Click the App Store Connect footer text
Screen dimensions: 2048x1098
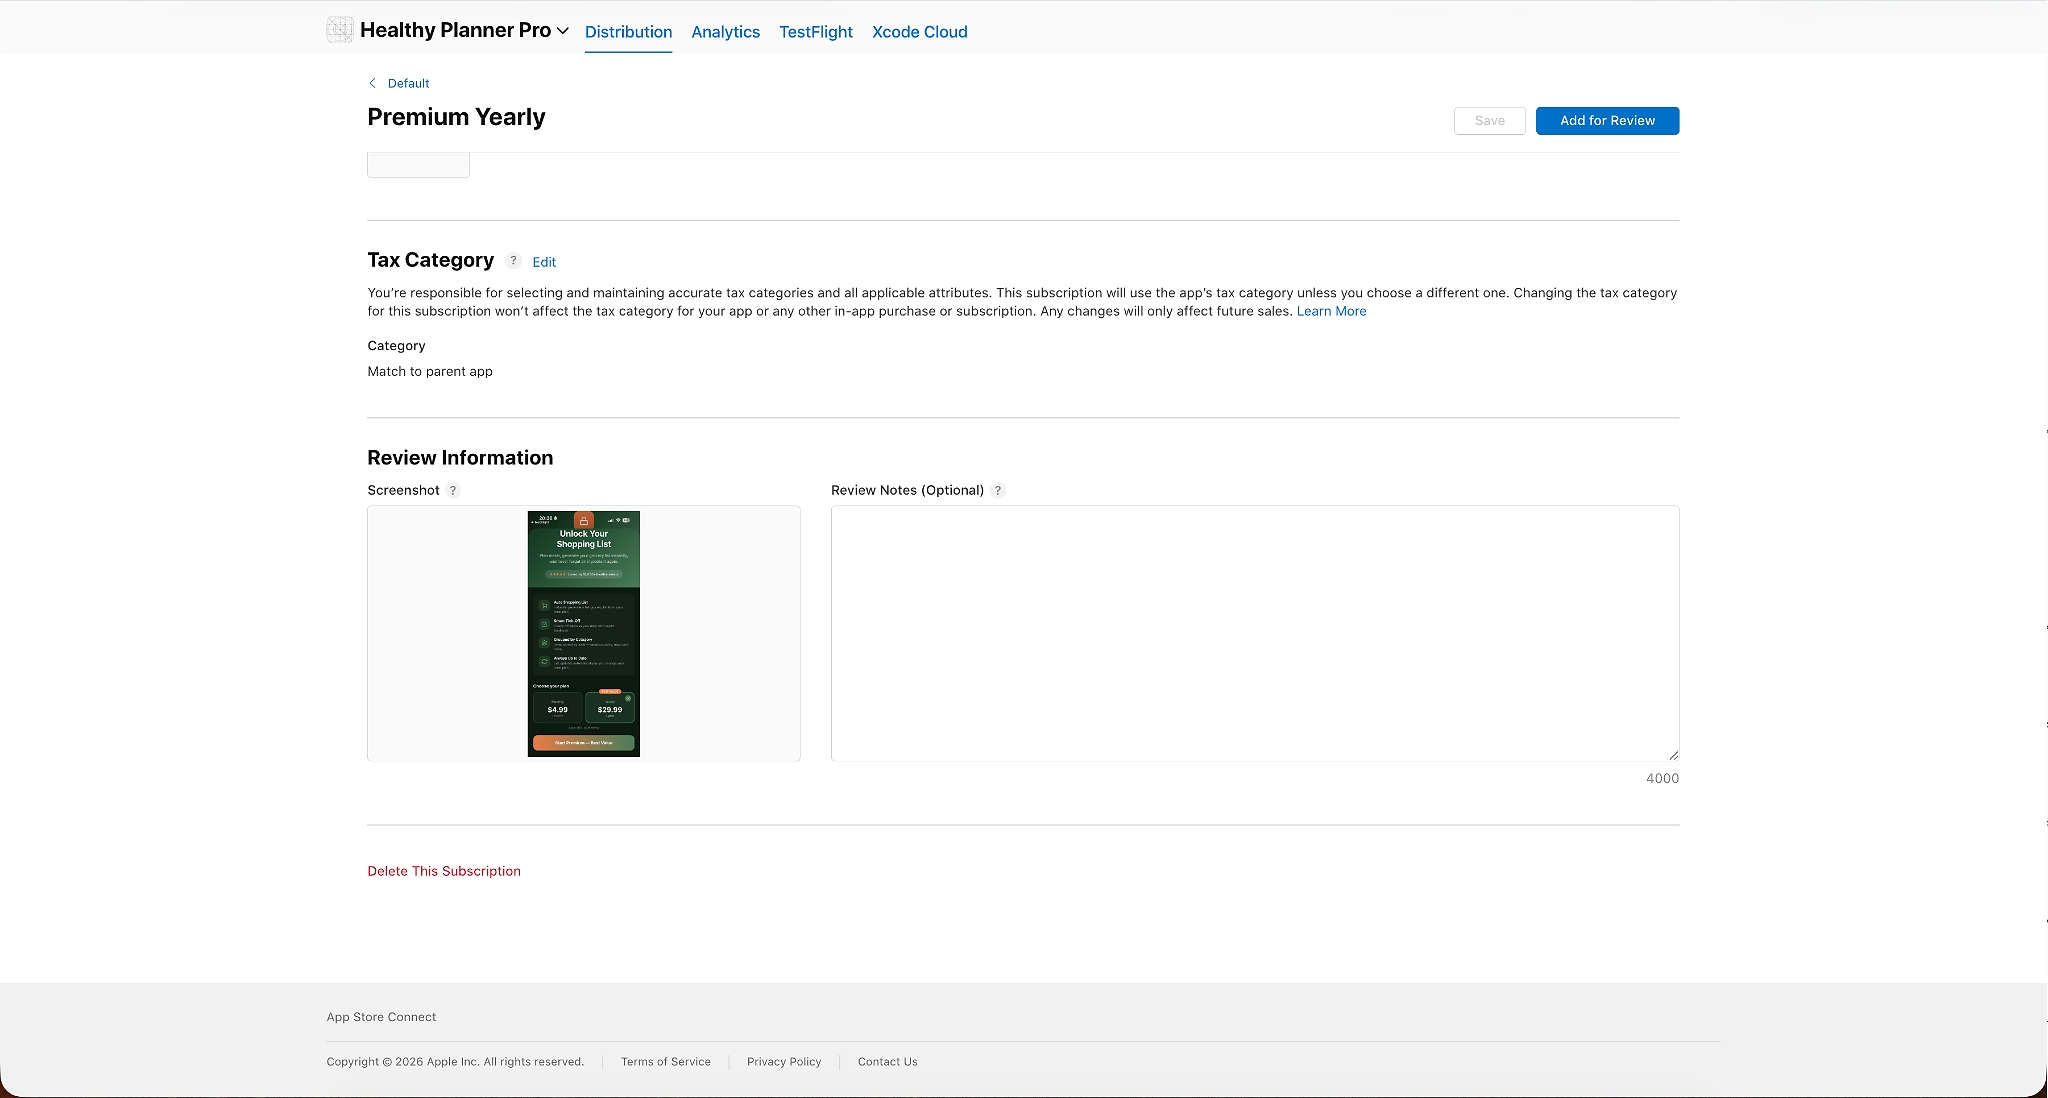point(381,1017)
